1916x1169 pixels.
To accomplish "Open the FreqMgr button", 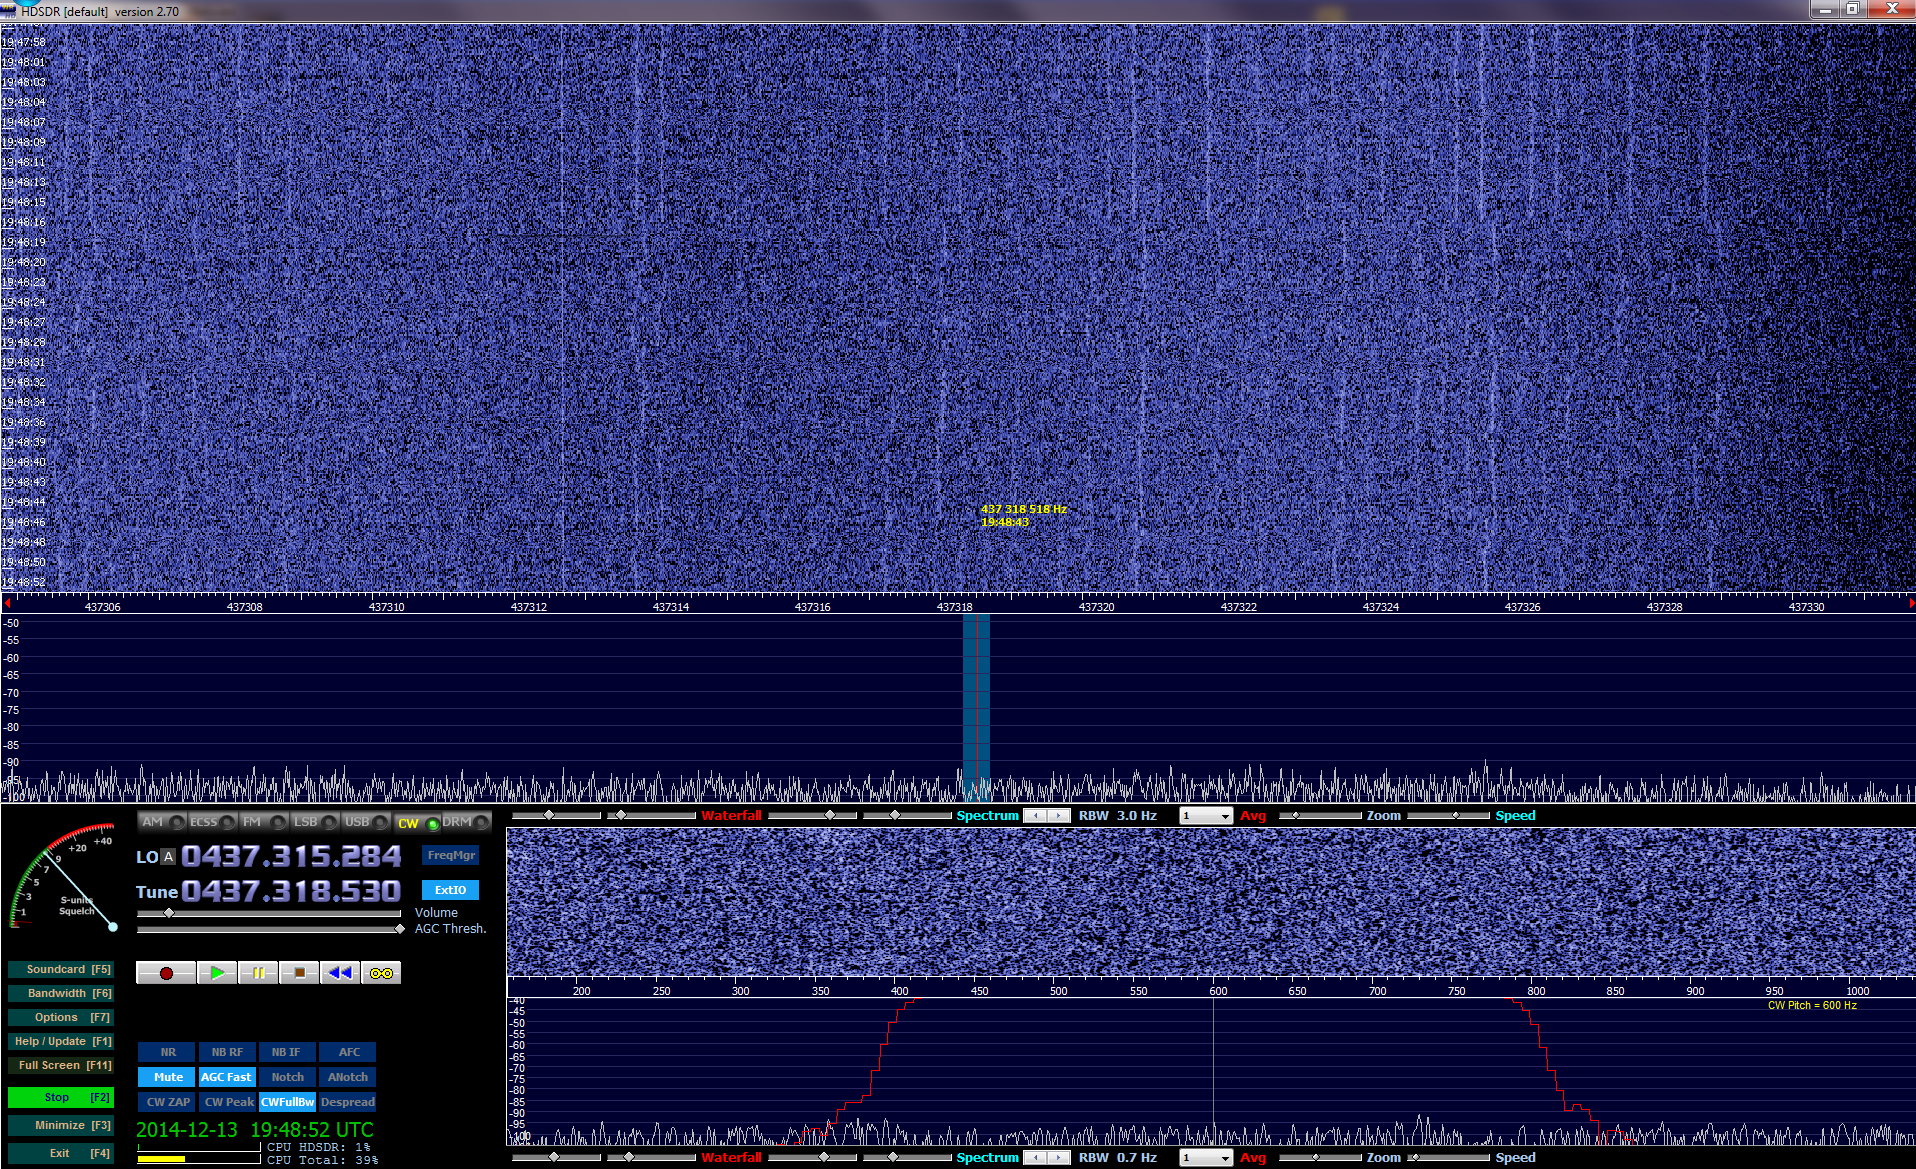I will 450,855.
